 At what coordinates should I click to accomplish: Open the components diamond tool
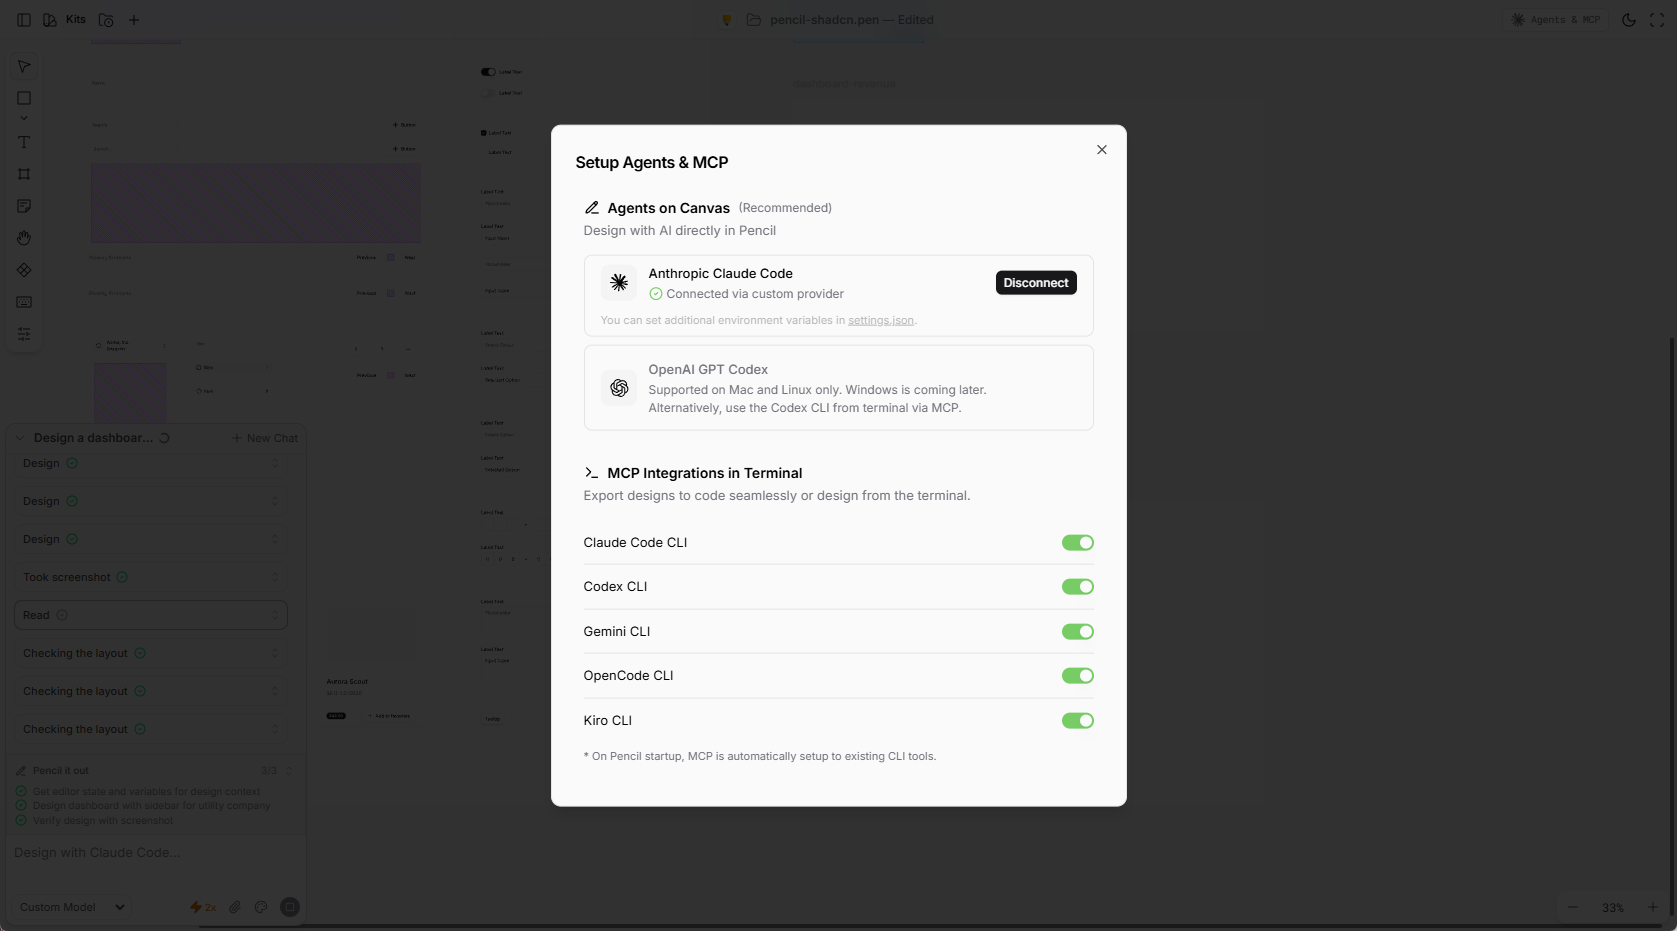tap(24, 270)
